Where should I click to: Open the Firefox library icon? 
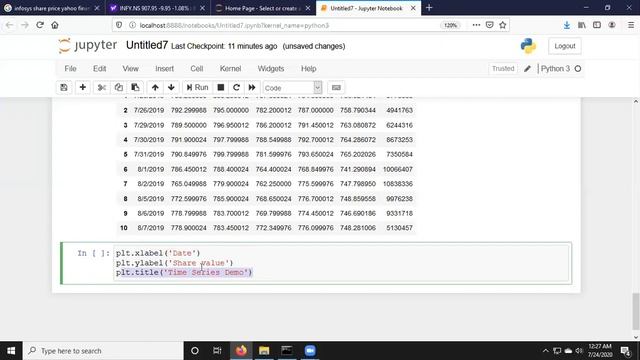click(x=582, y=25)
